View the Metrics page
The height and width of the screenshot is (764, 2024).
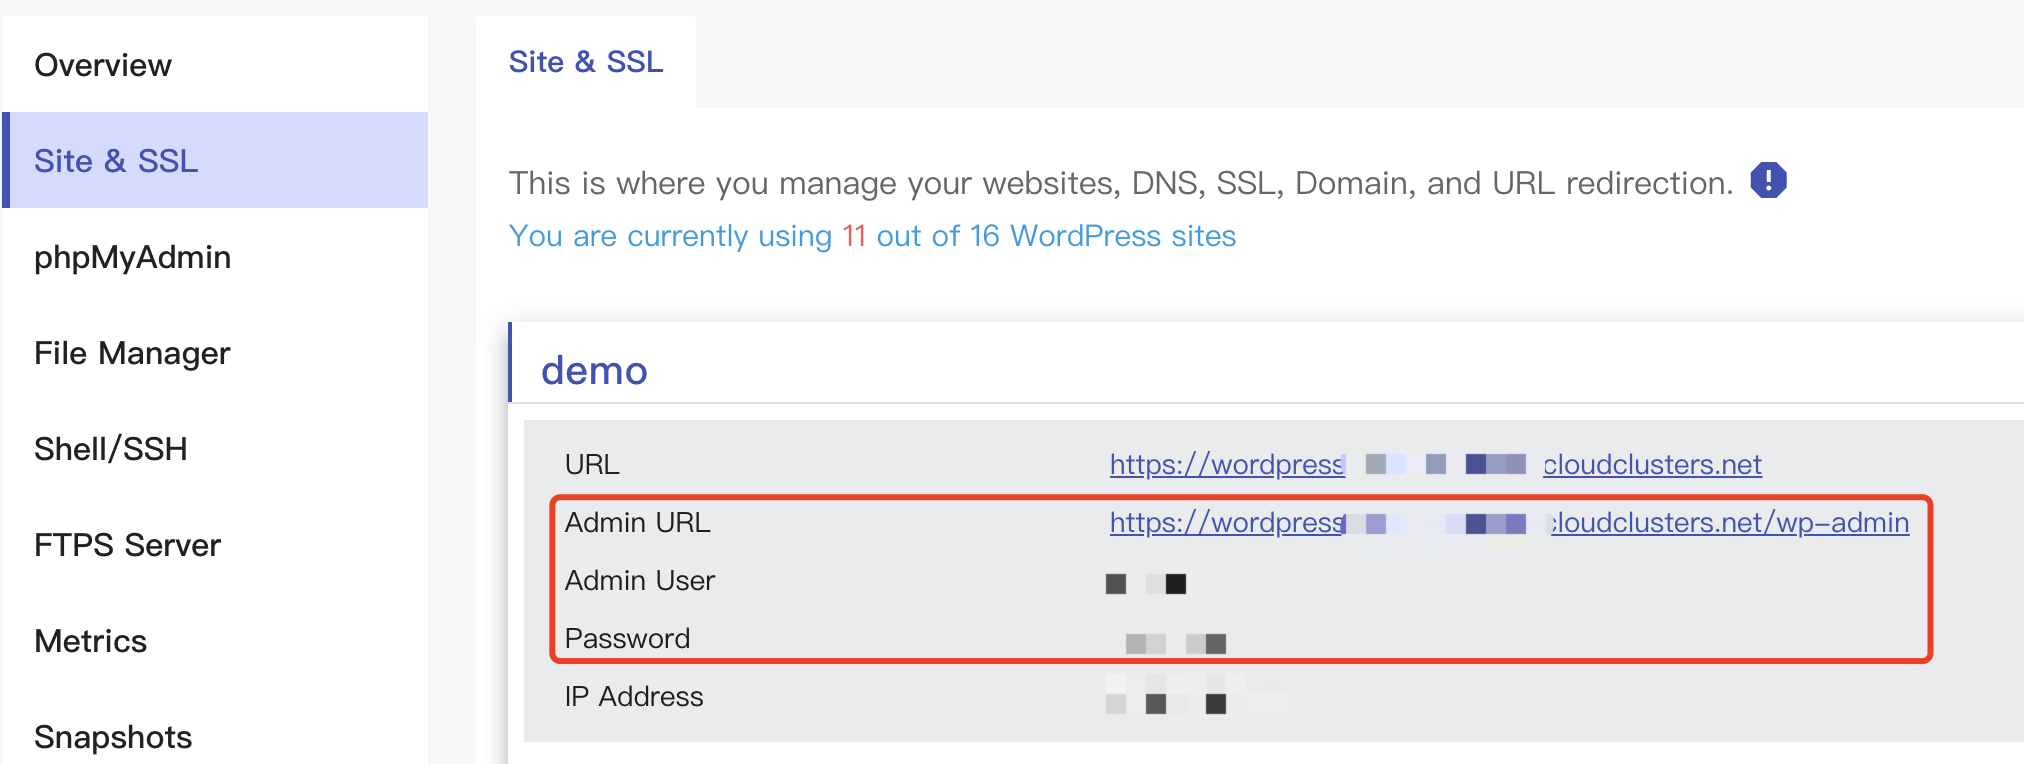point(90,641)
